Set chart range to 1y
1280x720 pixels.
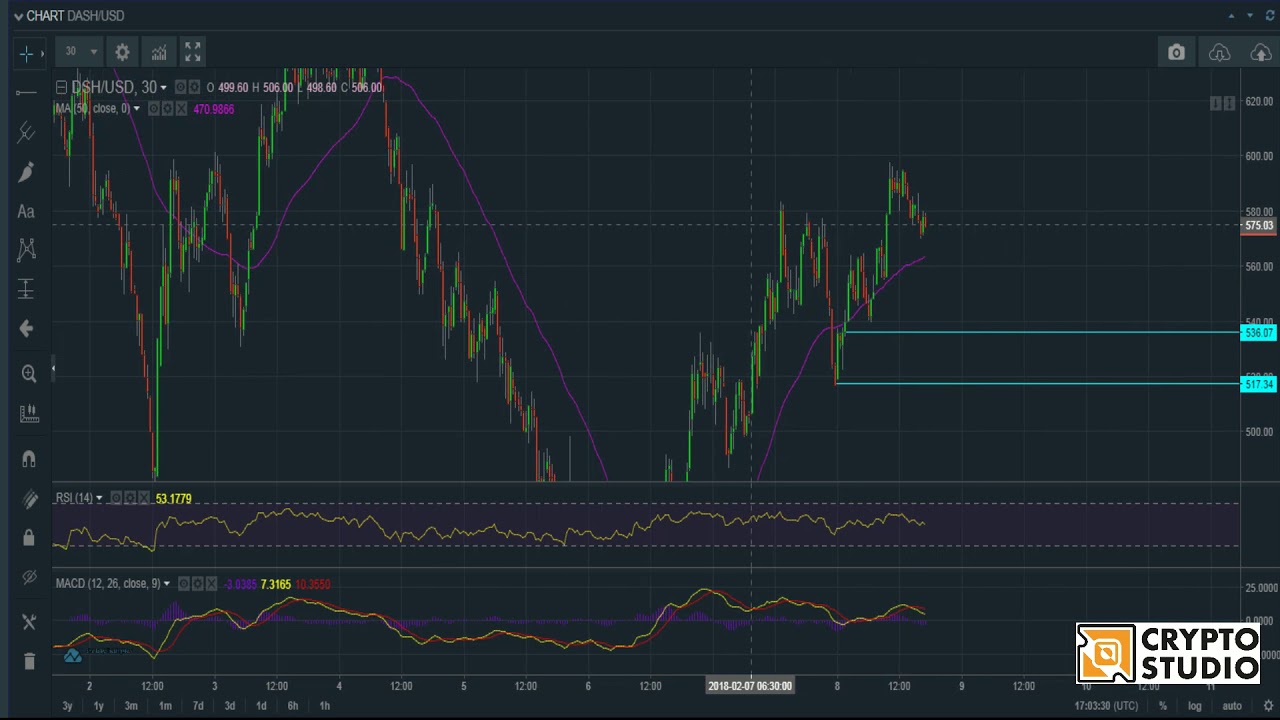98,706
